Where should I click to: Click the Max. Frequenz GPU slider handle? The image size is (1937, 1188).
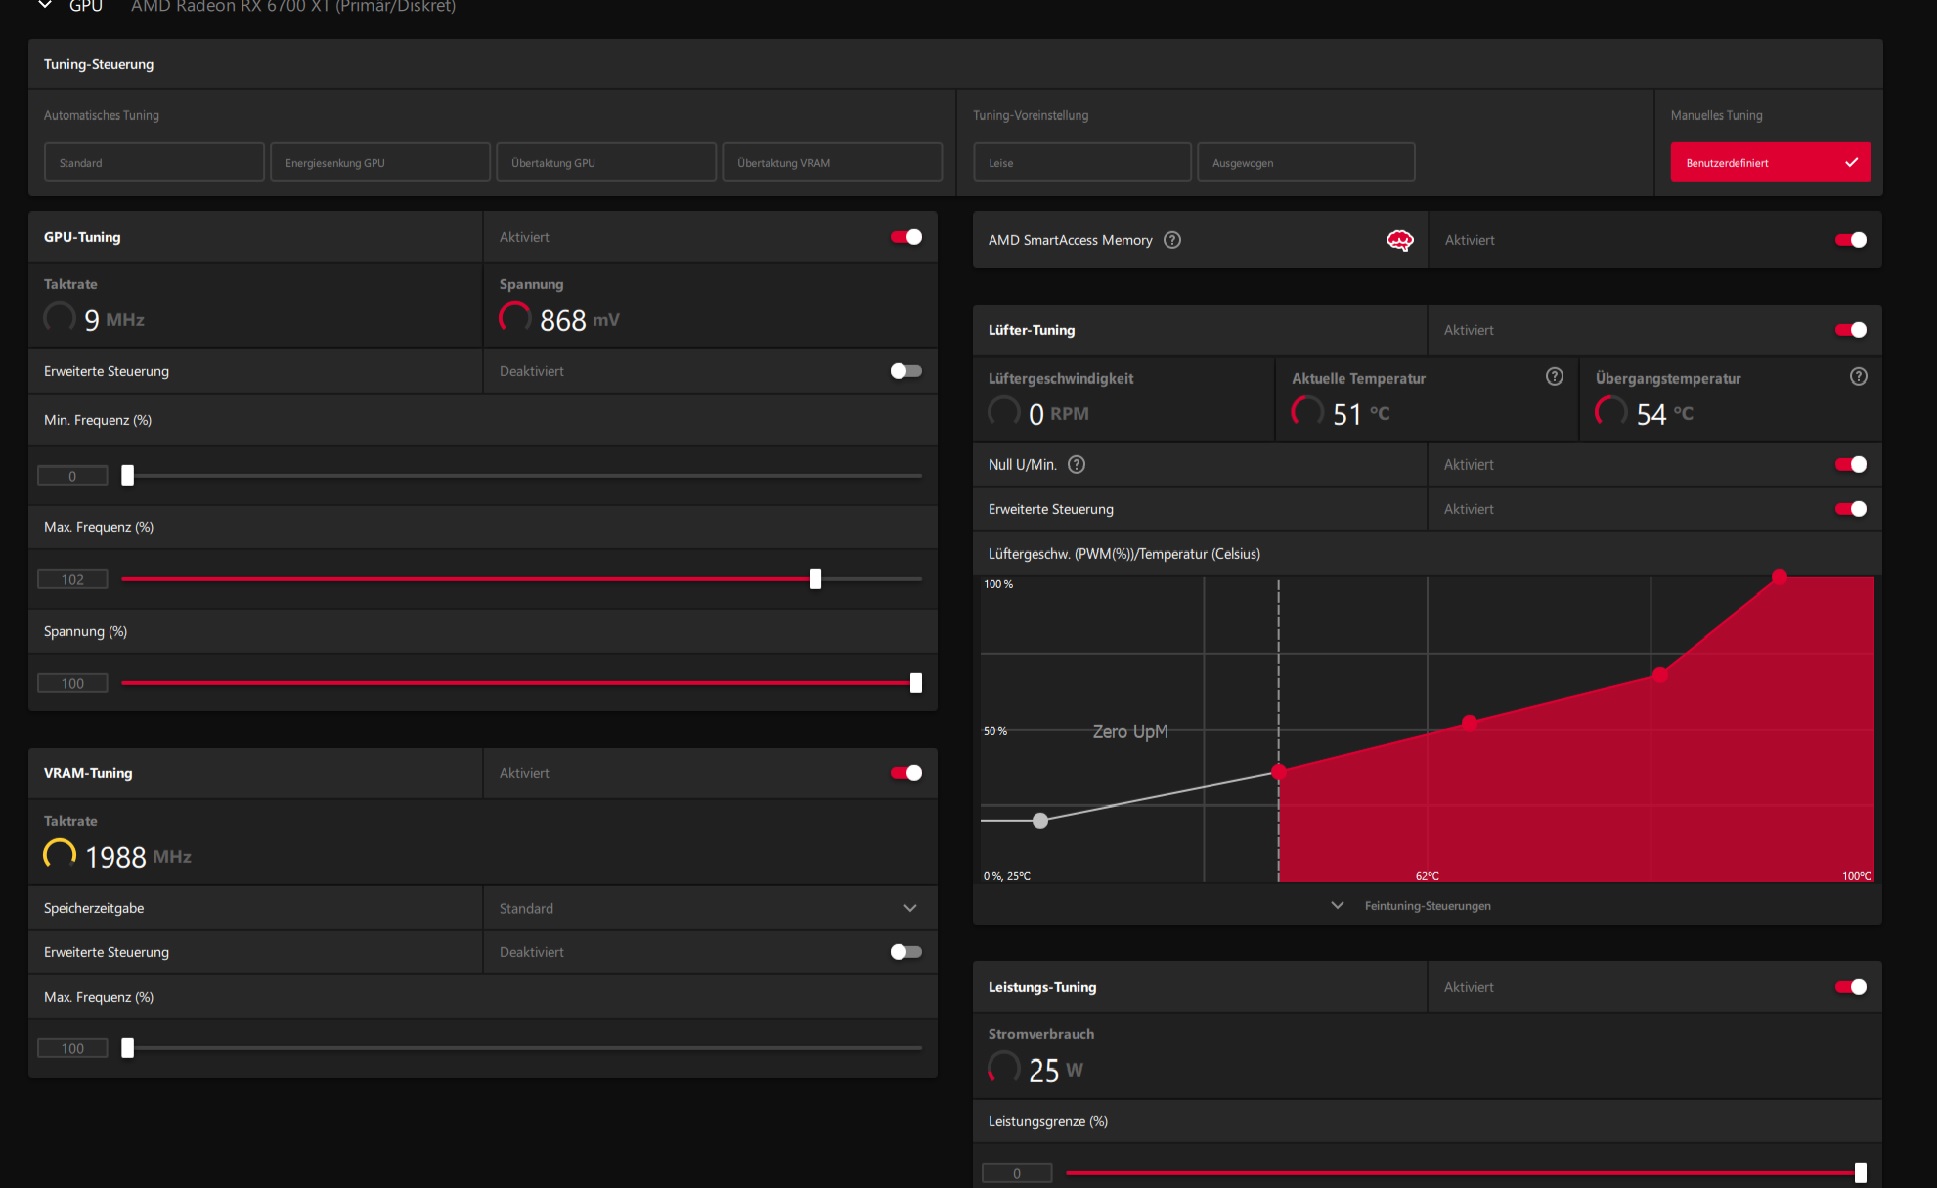(x=815, y=579)
